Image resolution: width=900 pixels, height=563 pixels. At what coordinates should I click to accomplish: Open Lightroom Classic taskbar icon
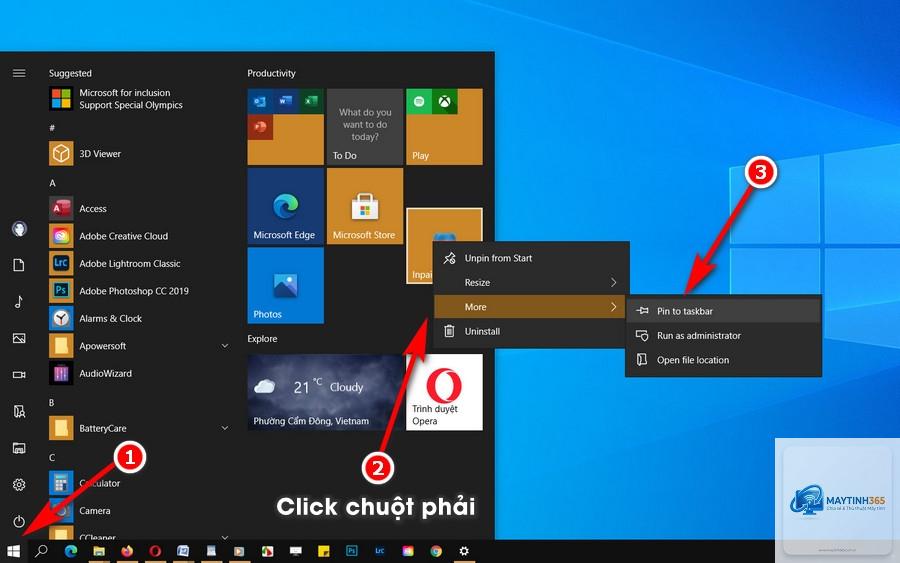coord(379,551)
